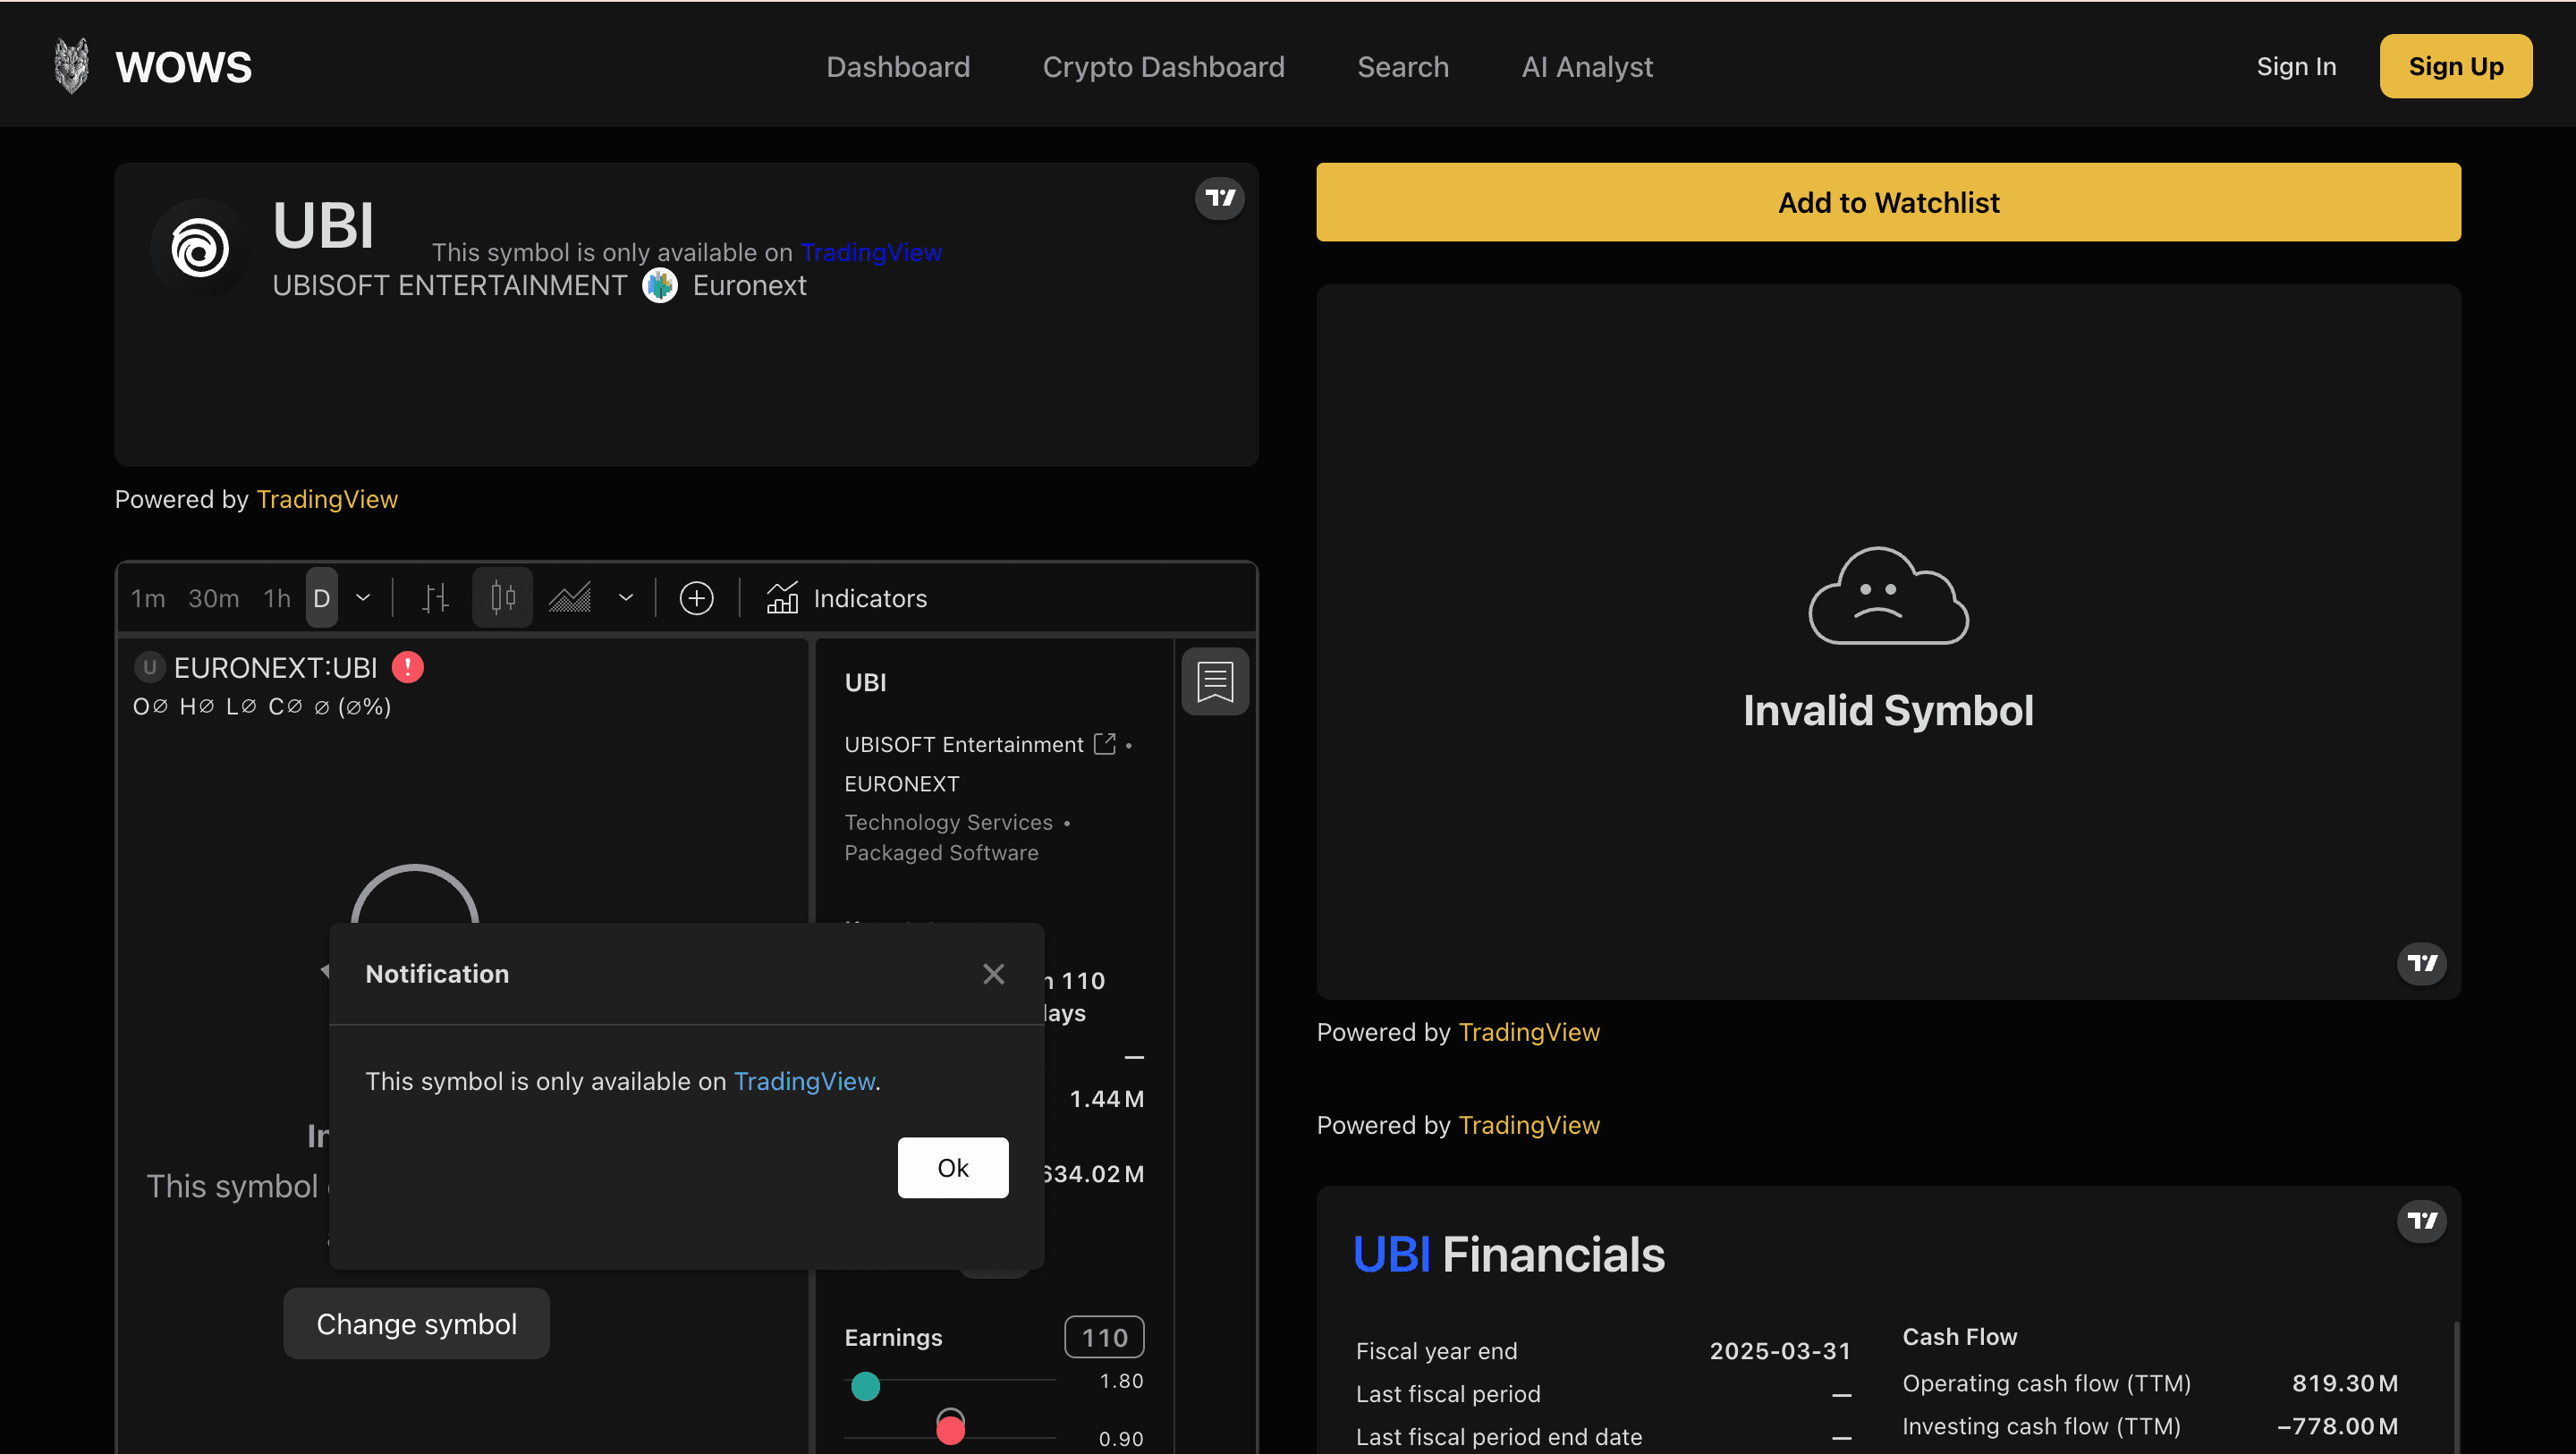Expand the timeframe dropdown next to D

point(362,597)
